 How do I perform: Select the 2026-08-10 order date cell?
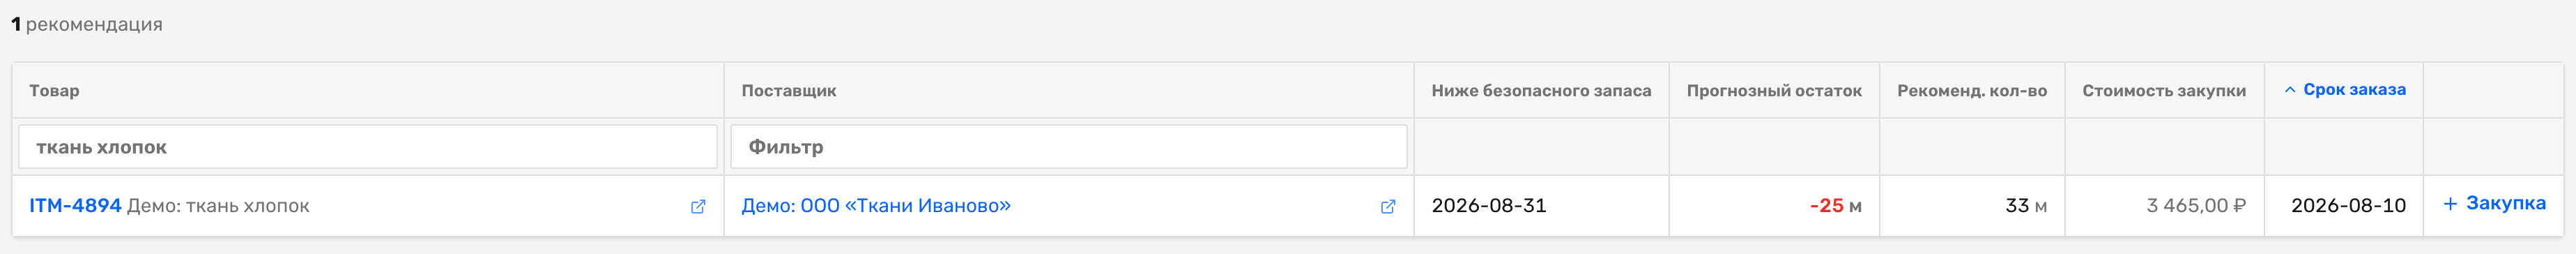(2344, 206)
